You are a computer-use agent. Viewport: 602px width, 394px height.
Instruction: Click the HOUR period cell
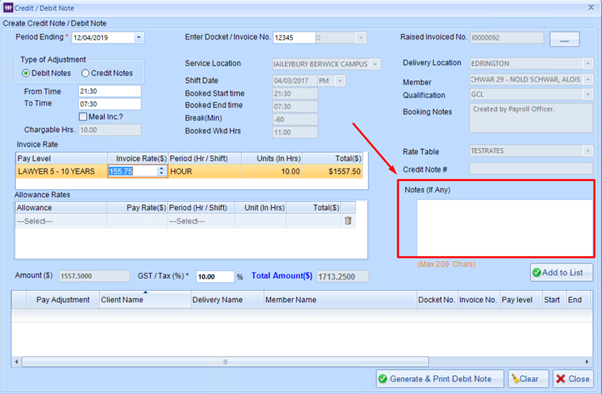(x=205, y=171)
